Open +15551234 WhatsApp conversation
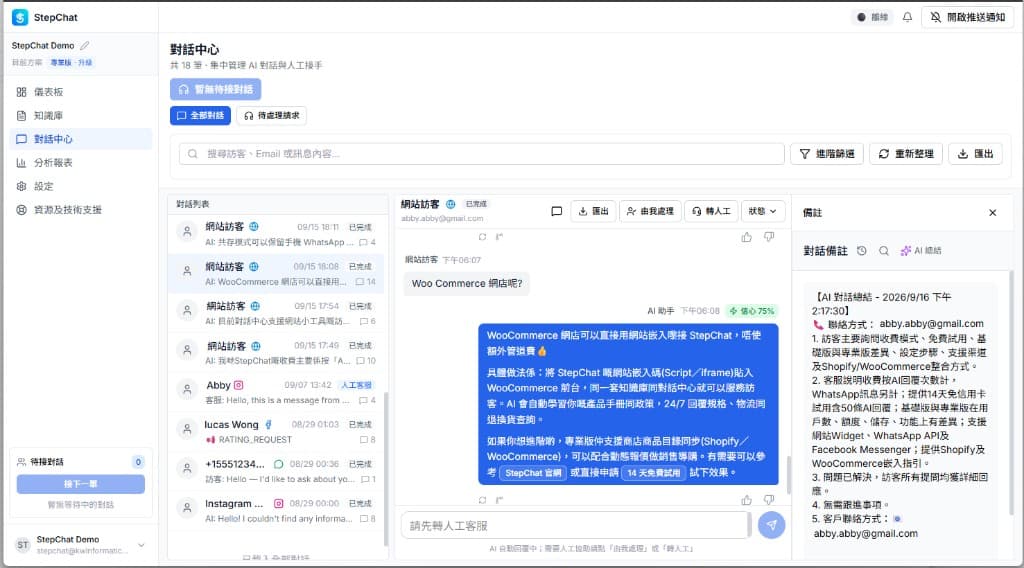Image resolution: width=1024 pixels, height=568 pixels. click(277, 471)
